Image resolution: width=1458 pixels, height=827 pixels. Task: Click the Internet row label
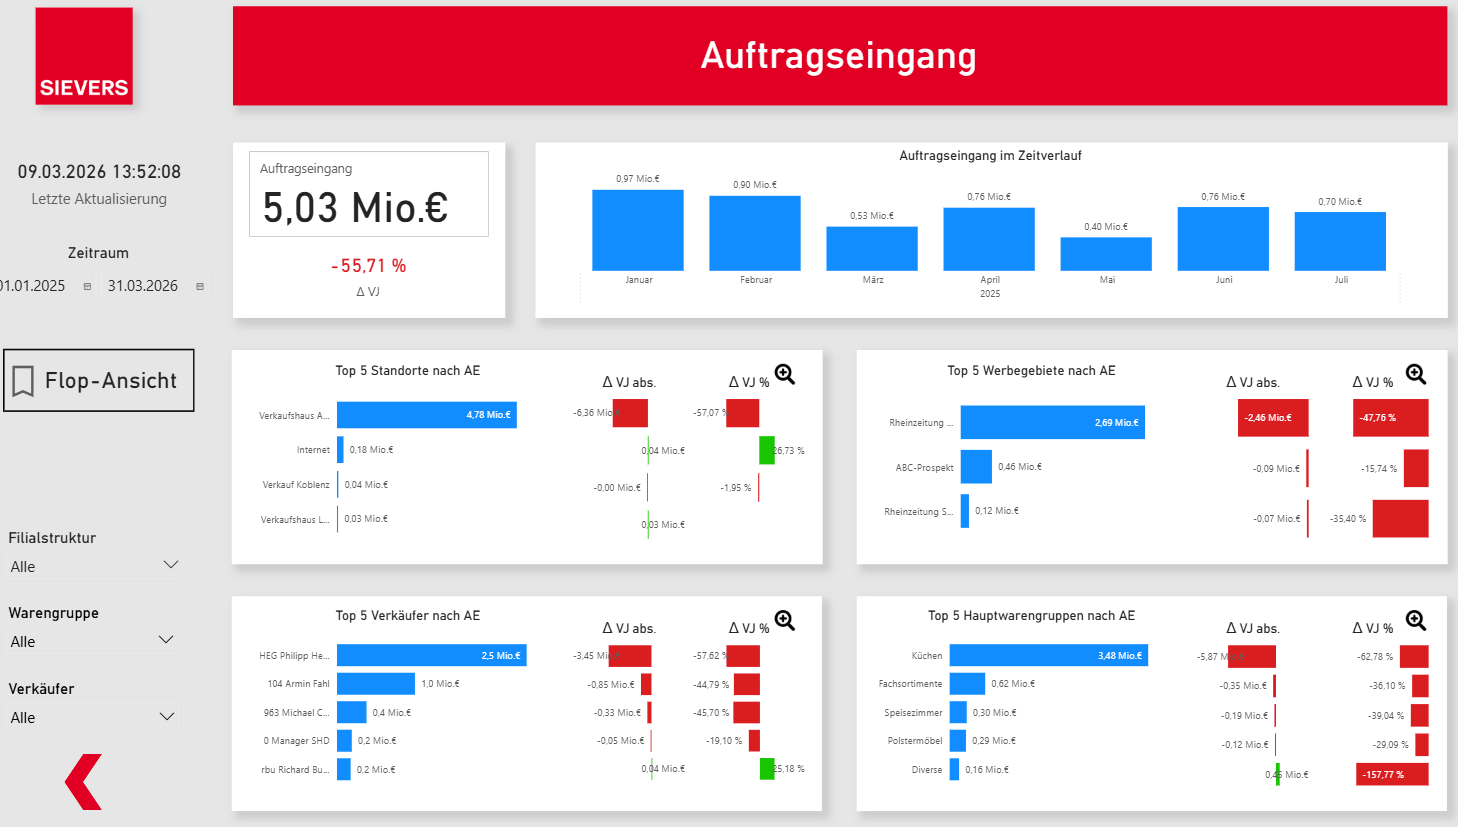coord(313,450)
